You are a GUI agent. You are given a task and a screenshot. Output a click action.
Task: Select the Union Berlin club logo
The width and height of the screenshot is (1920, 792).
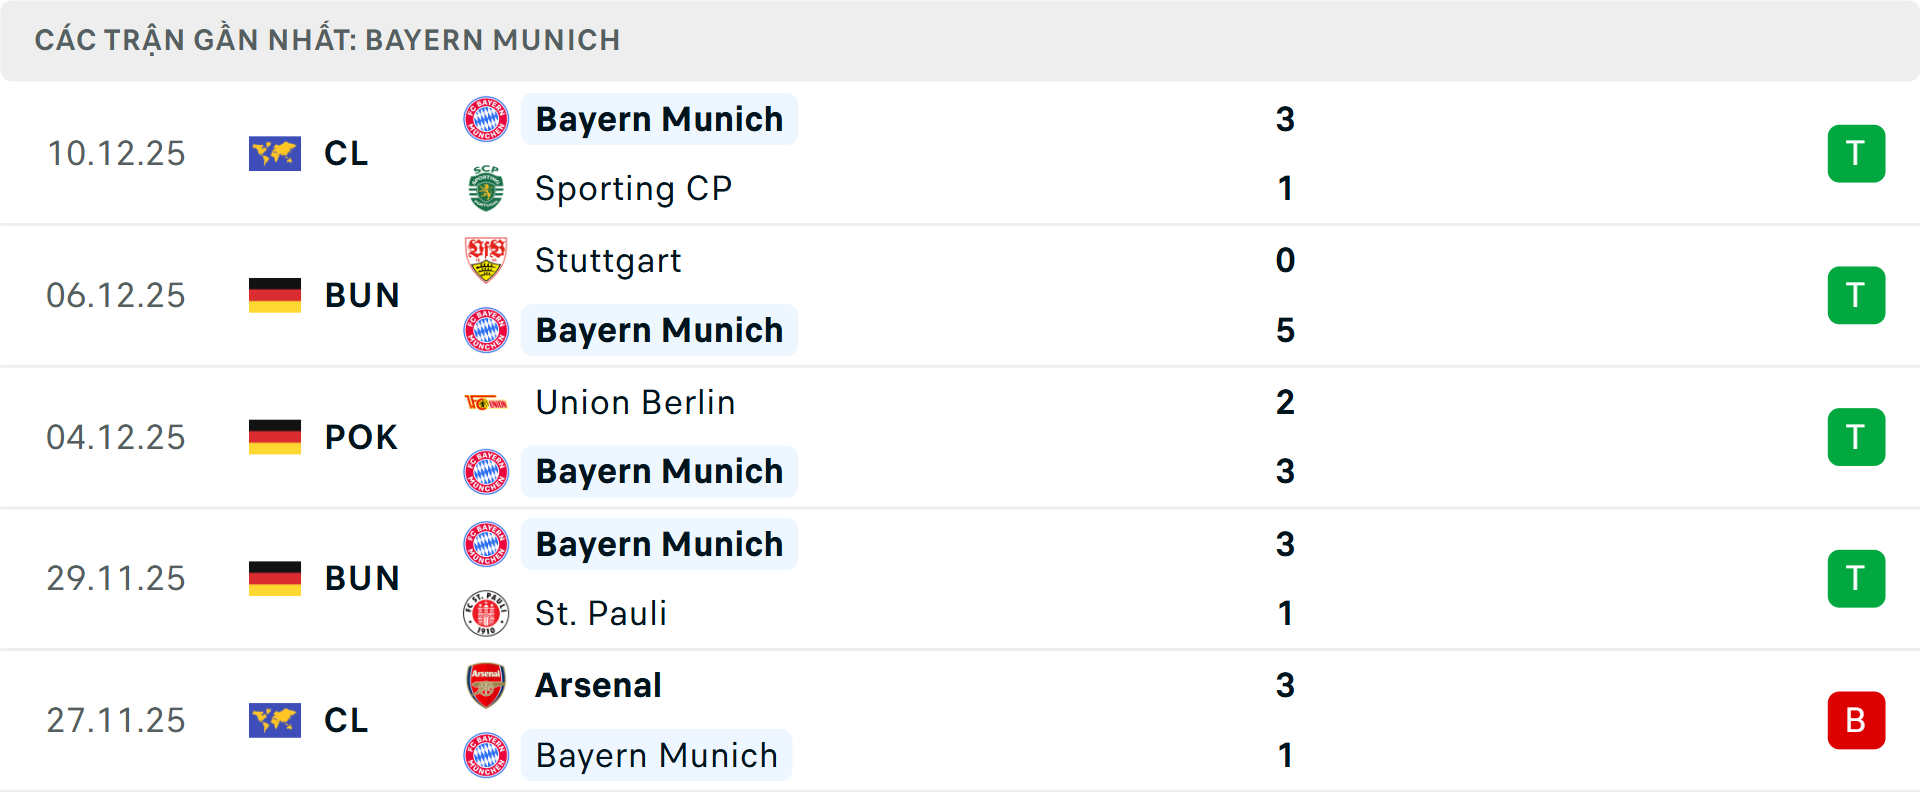tap(487, 402)
